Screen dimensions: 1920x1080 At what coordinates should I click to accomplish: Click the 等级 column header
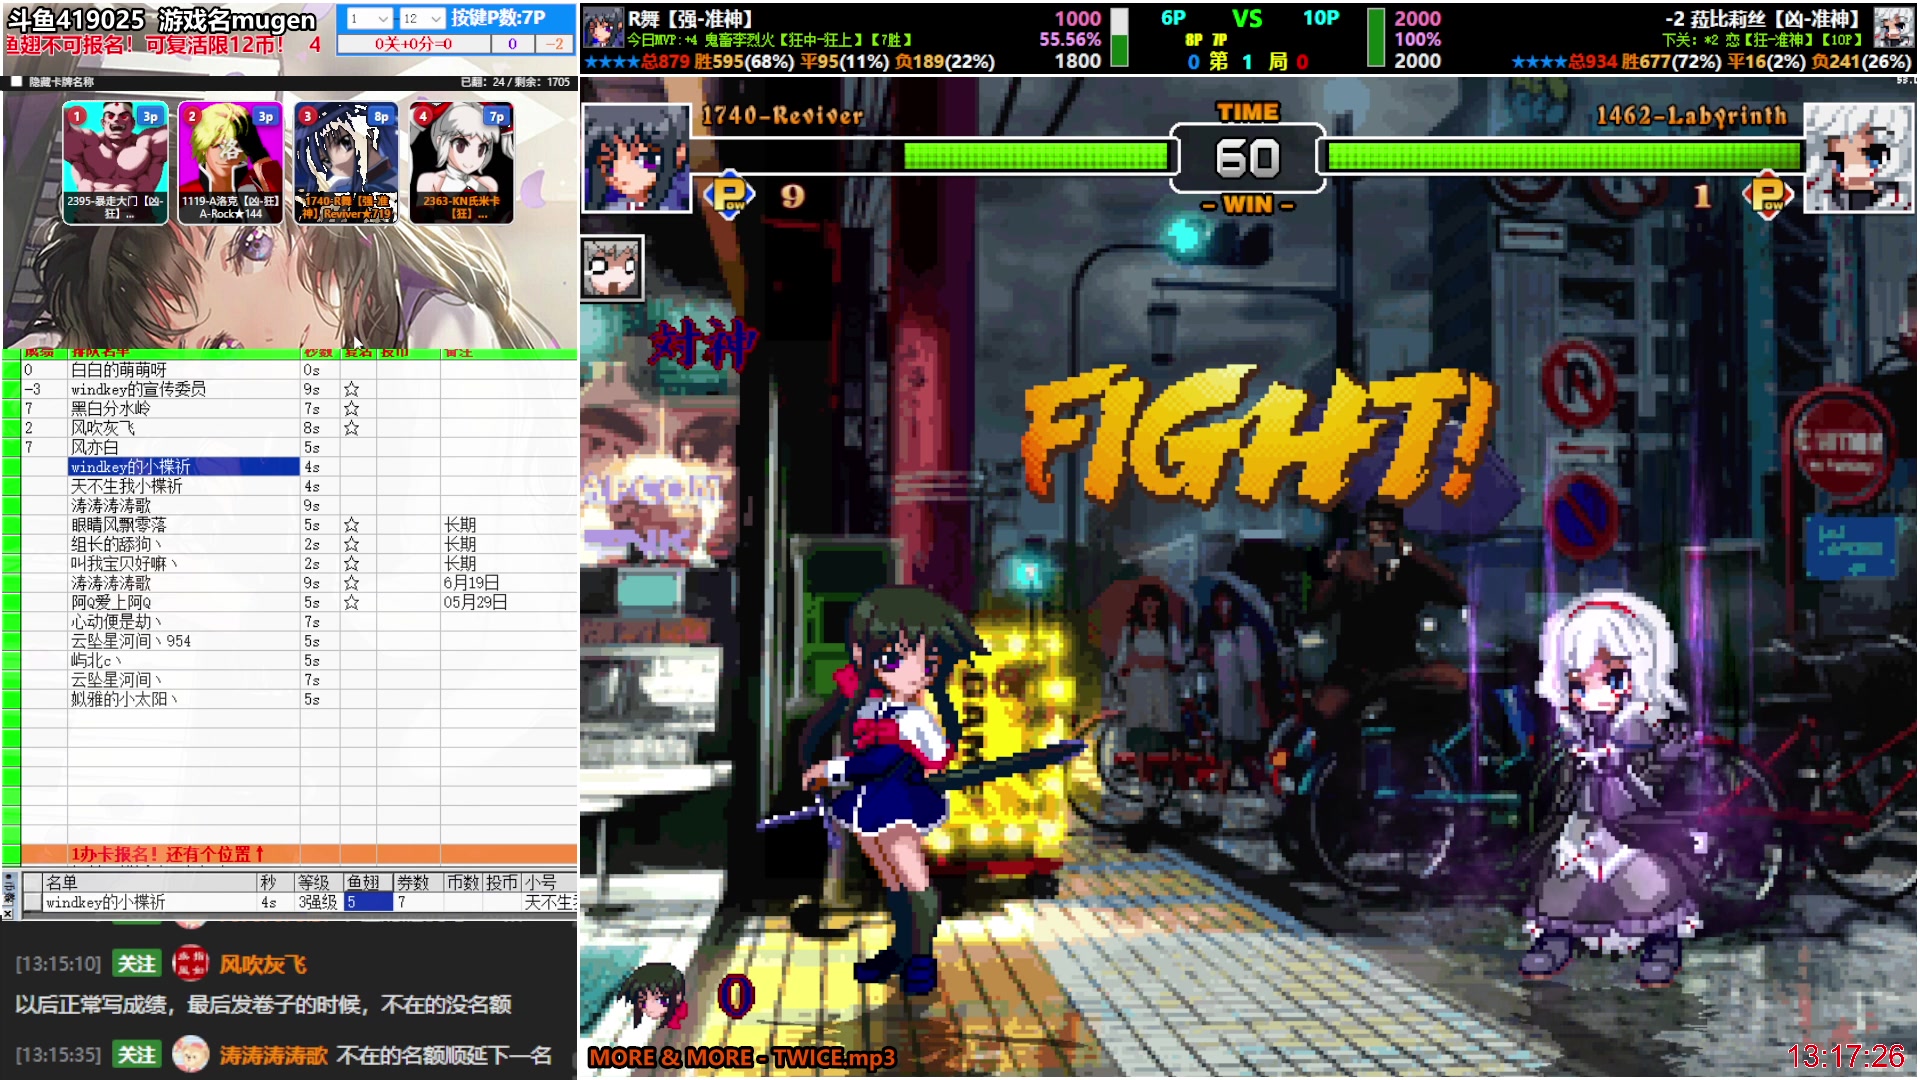pyautogui.click(x=319, y=882)
